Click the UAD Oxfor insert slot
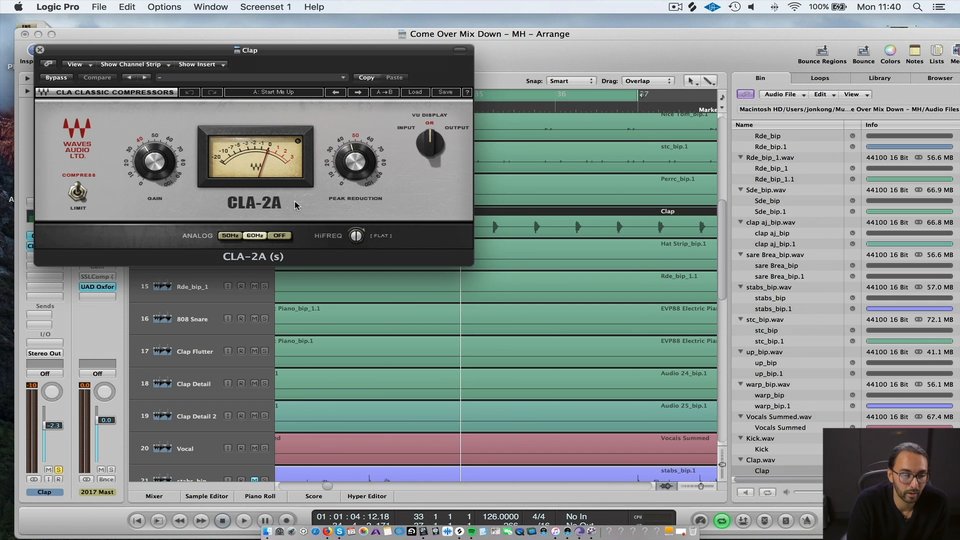The image size is (960, 540). [97, 287]
